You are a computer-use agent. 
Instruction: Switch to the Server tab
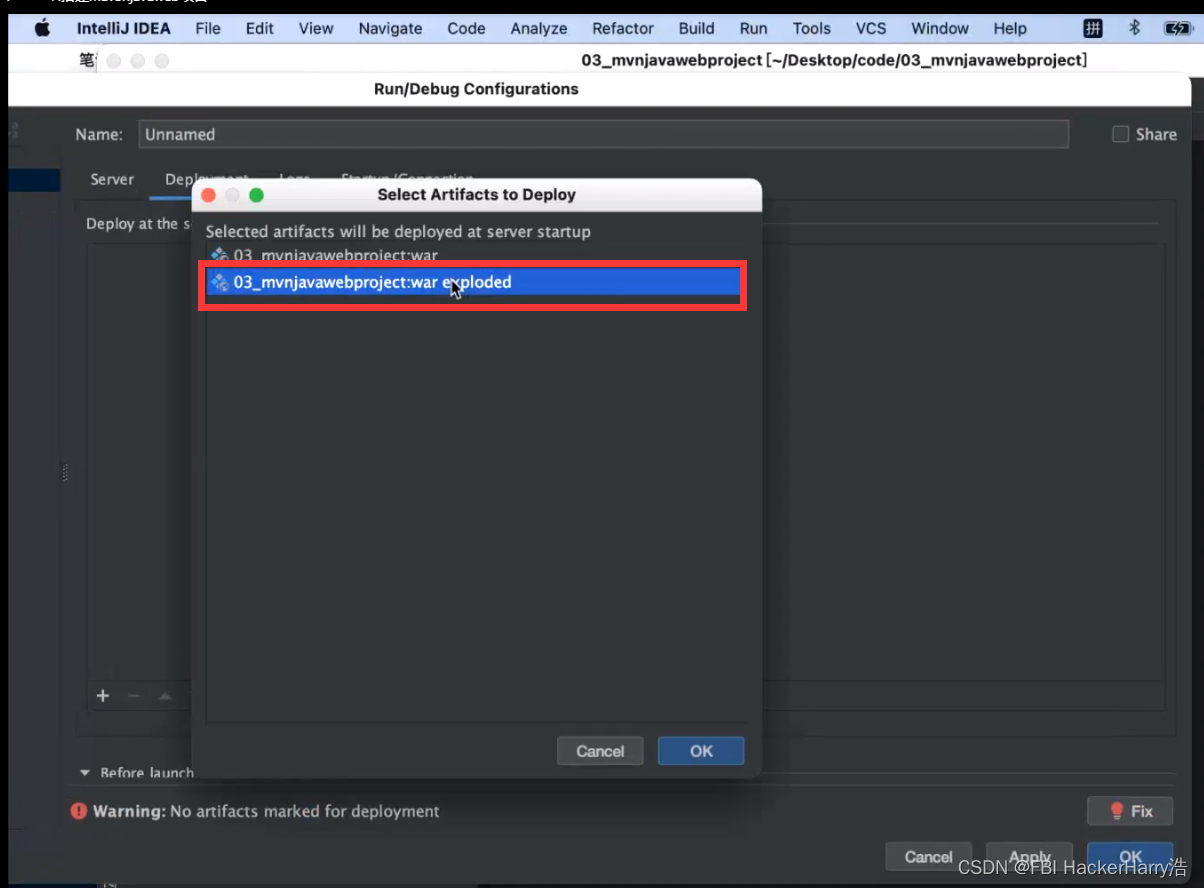pos(112,179)
